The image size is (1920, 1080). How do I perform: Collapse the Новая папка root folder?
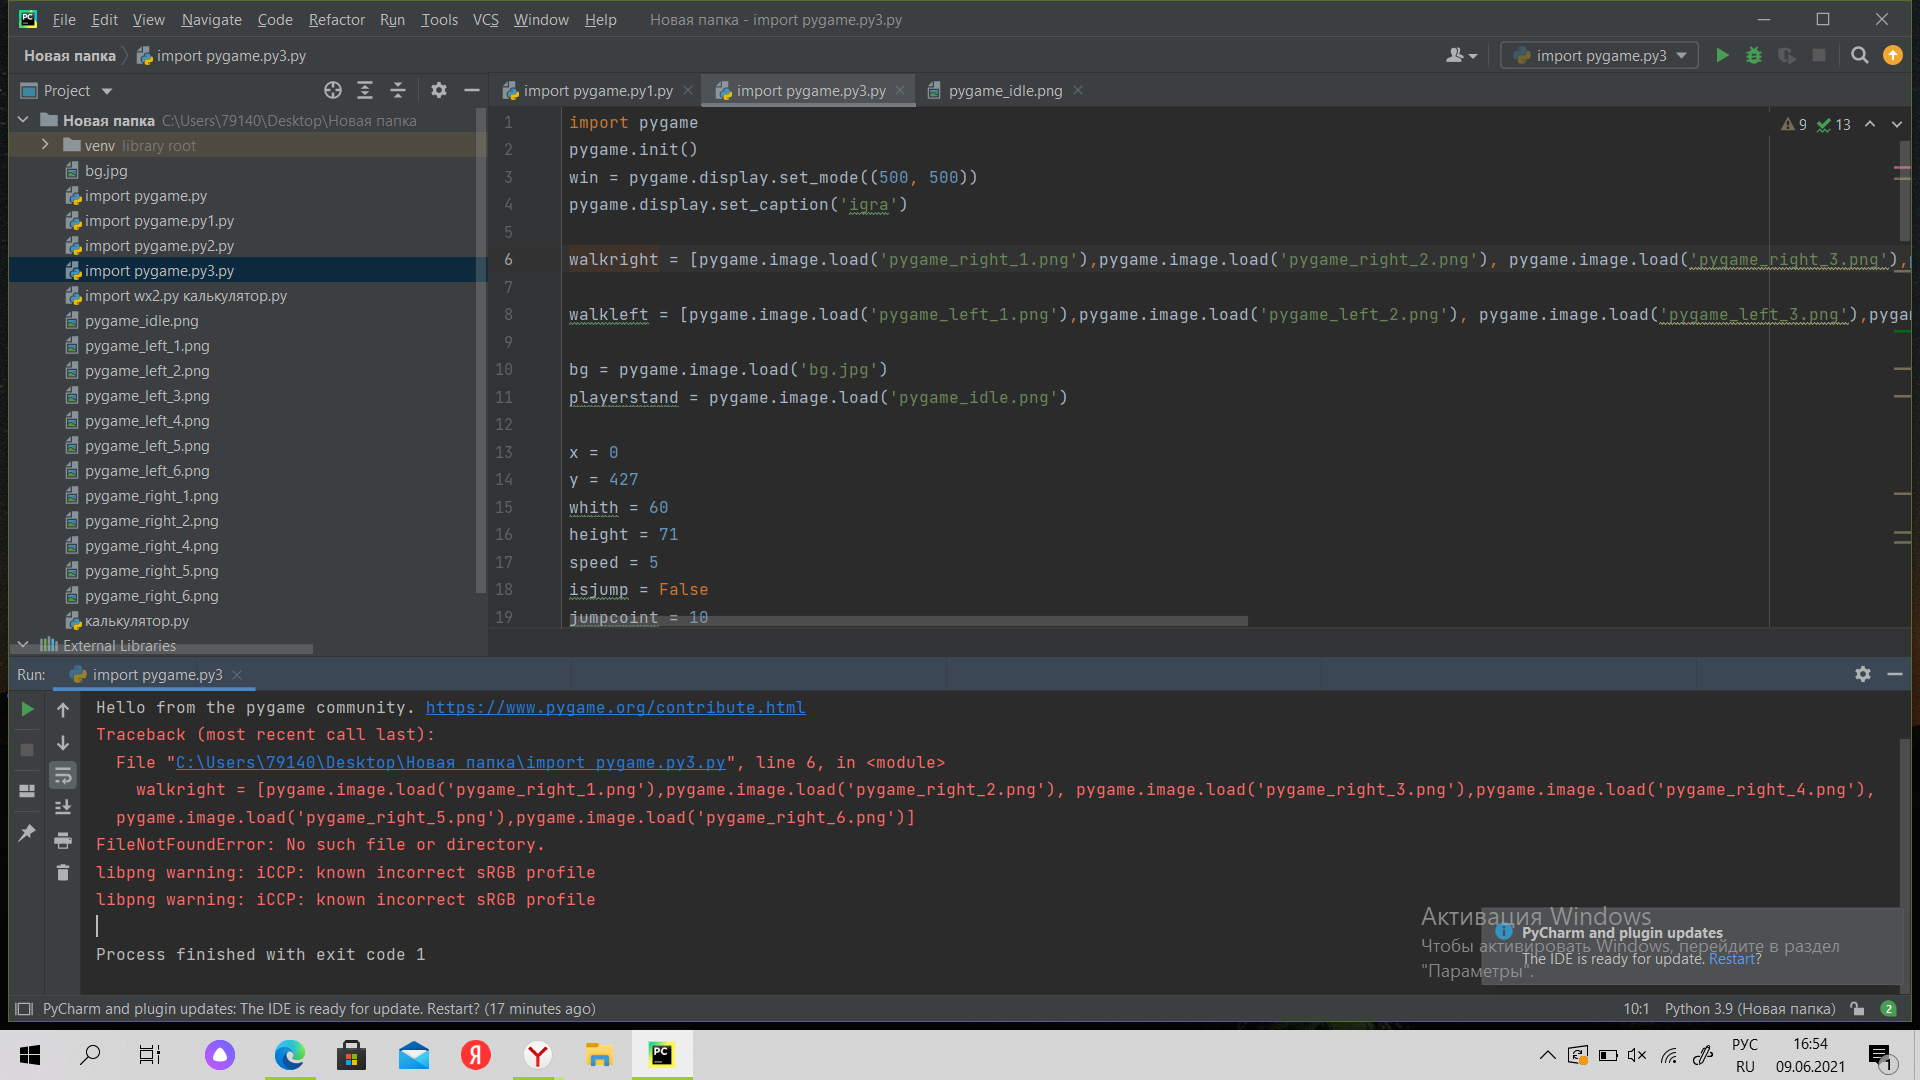pos(23,120)
